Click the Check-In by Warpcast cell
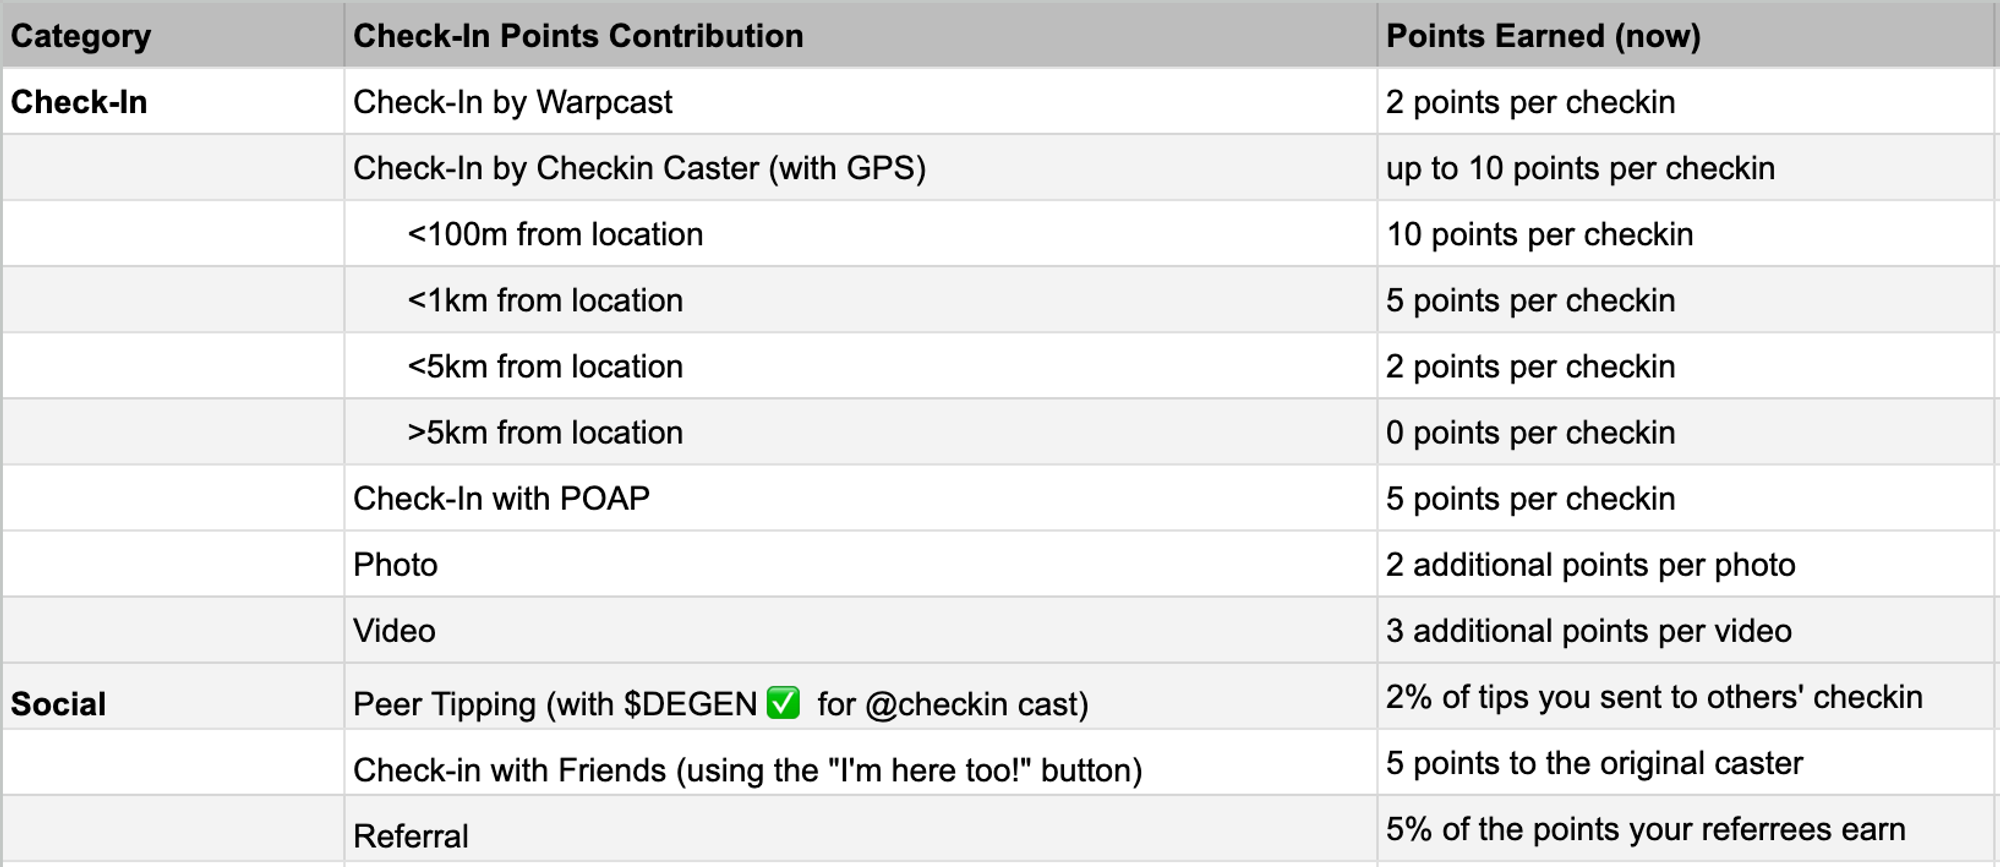This screenshot has height=867, width=2000. pyautogui.click(x=512, y=102)
